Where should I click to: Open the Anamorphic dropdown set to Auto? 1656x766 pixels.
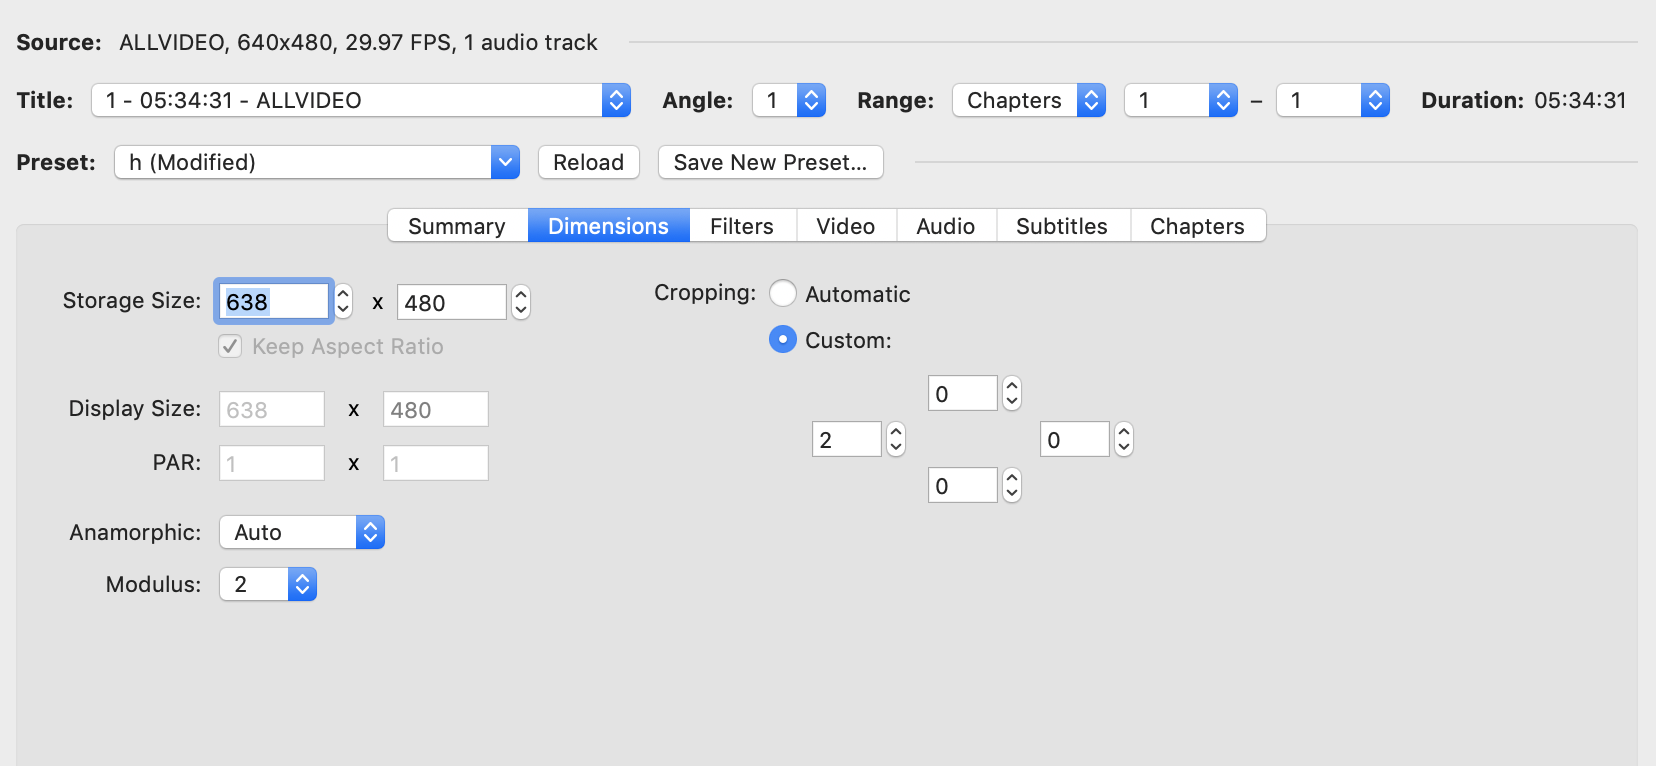(301, 532)
